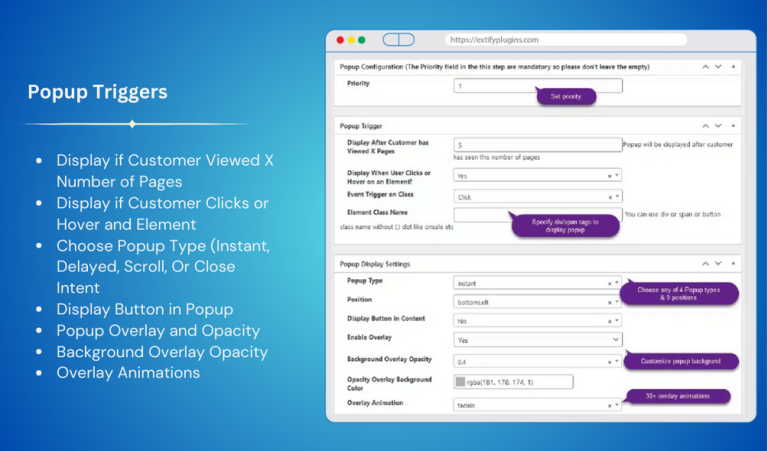Move Popup Configuration panel down with arrow

pos(719,67)
